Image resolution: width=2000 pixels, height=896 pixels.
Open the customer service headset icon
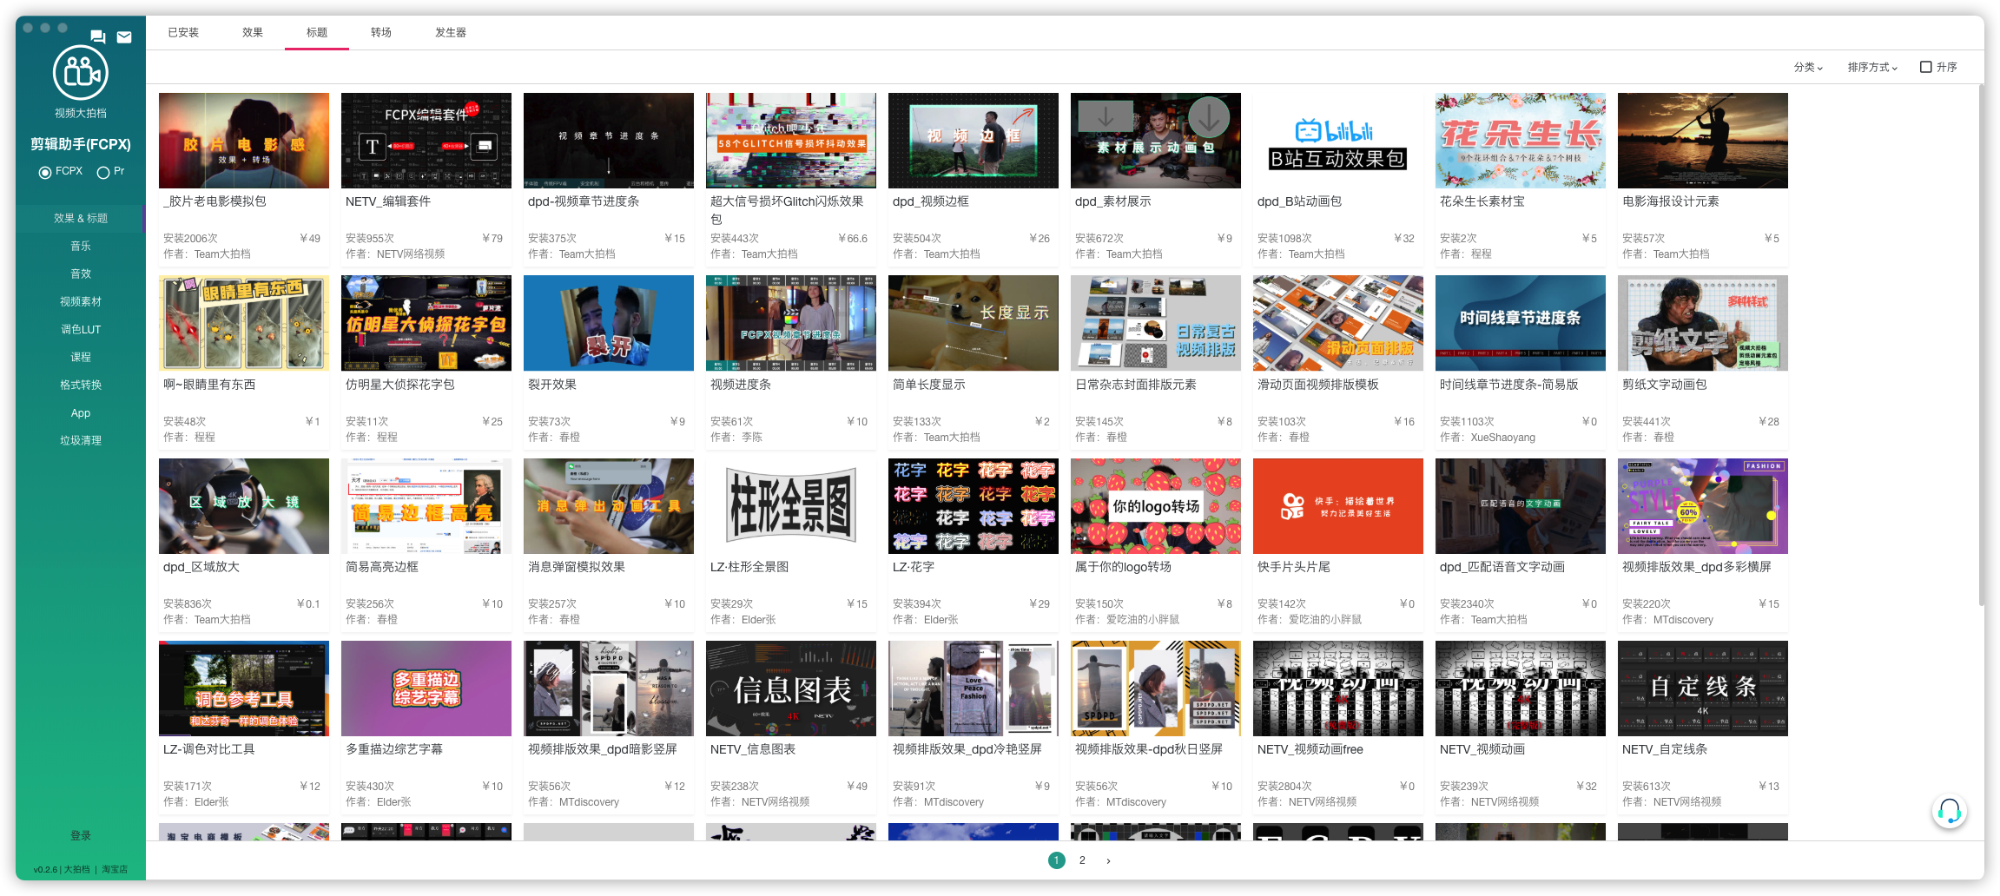pyautogui.click(x=1949, y=811)
